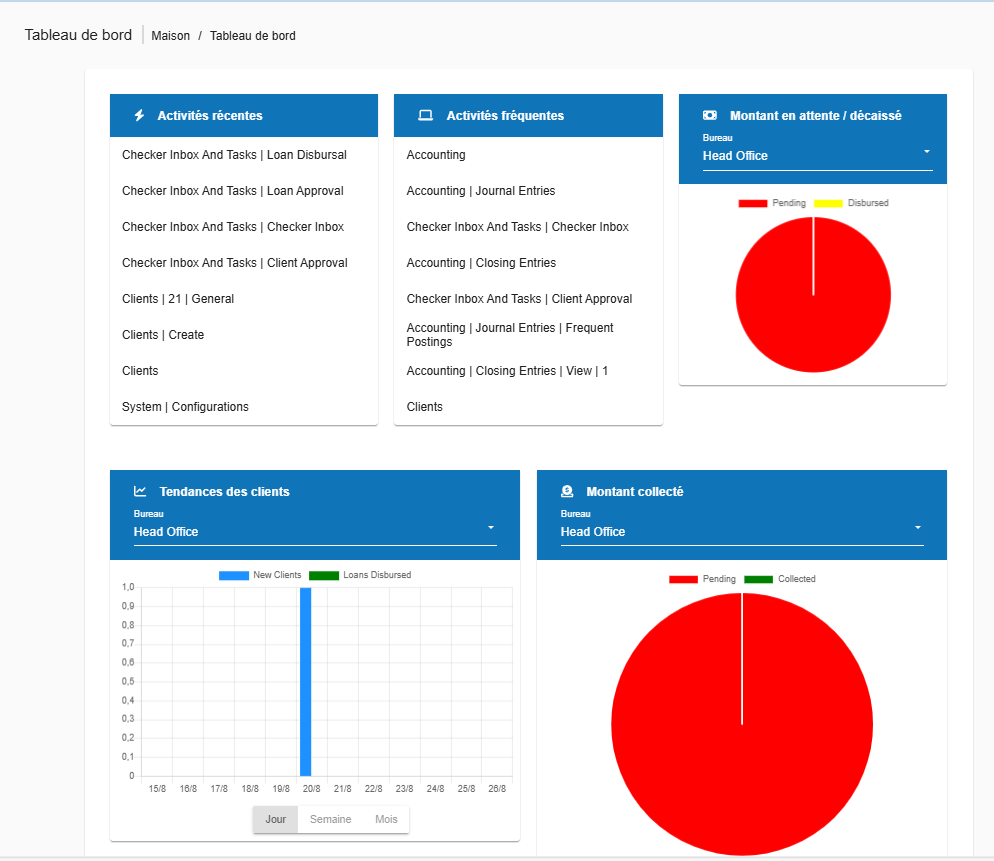Toggle the yellow Disbursed legend item
994x861 pixels.
[x=851, y=203]
